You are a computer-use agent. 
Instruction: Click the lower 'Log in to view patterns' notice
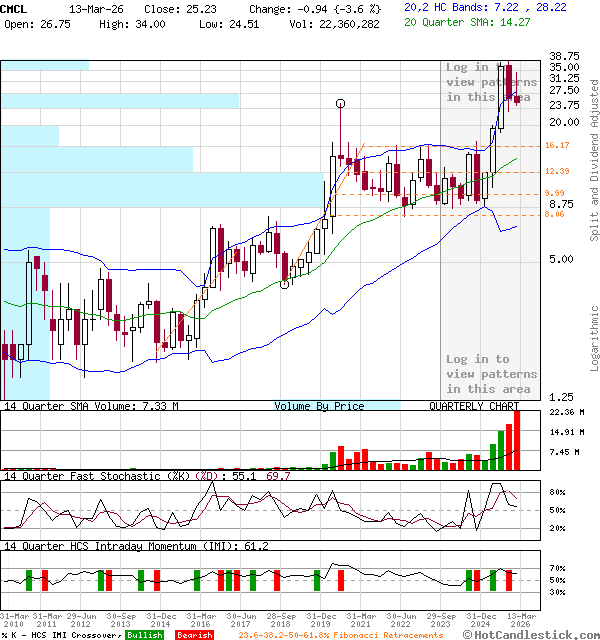[x=491, y=373]
